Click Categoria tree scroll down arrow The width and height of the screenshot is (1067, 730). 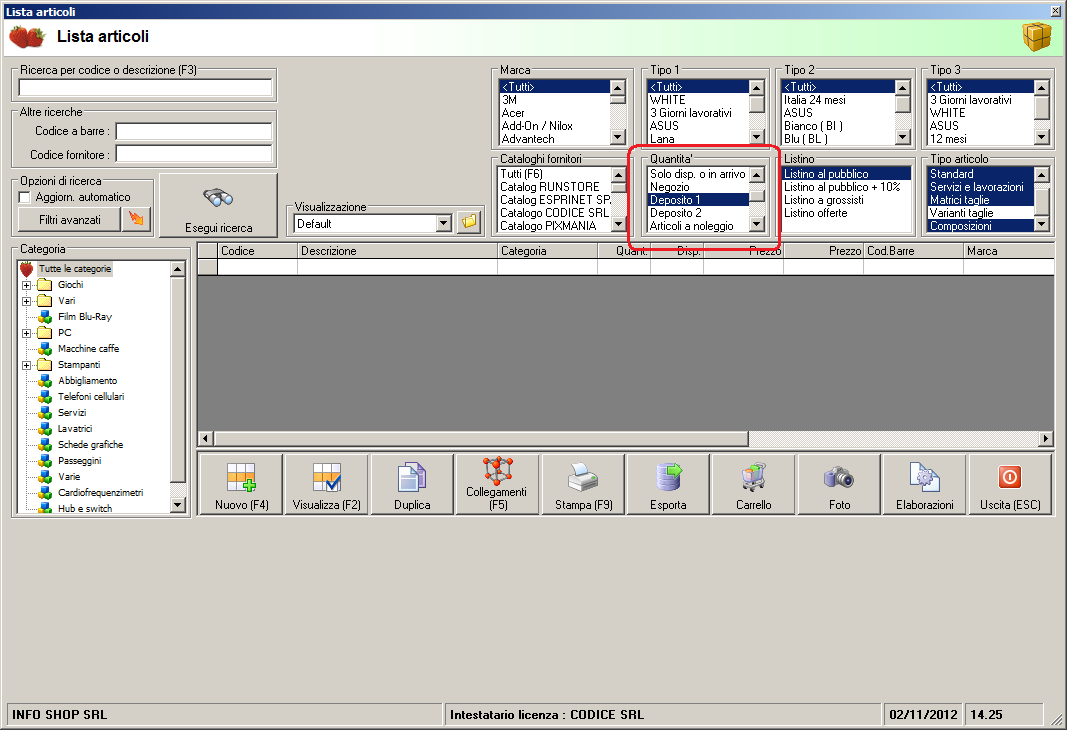tap(178, 505)
